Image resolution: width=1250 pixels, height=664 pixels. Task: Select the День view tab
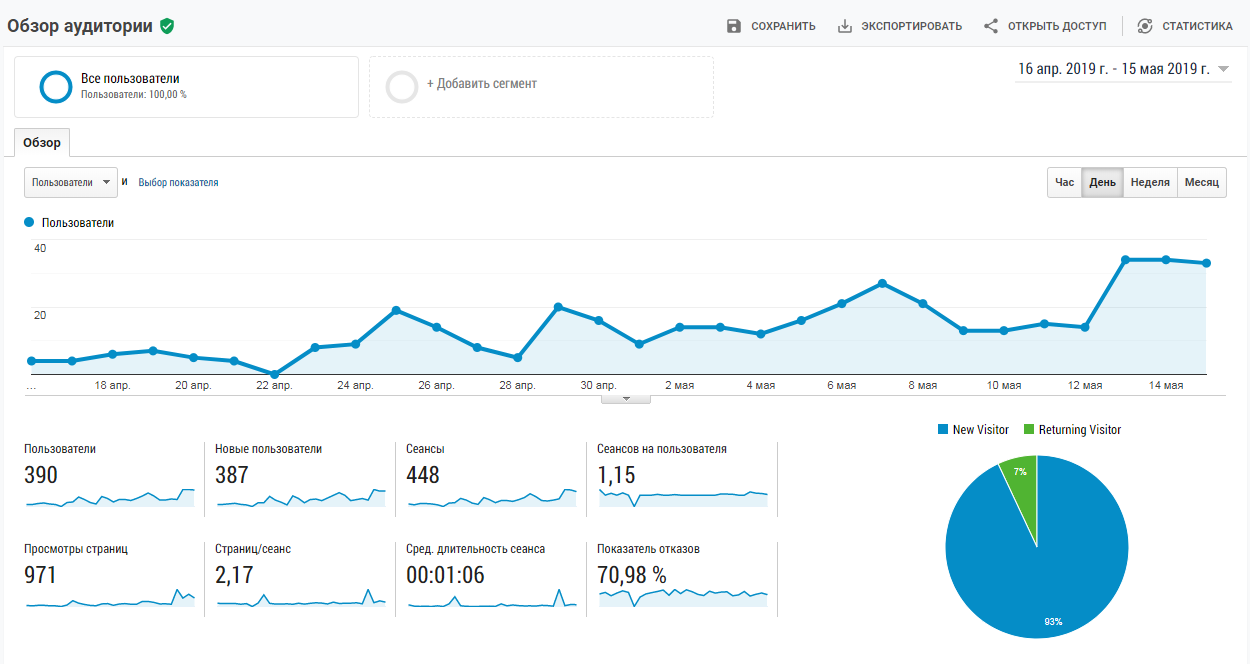1103,183
